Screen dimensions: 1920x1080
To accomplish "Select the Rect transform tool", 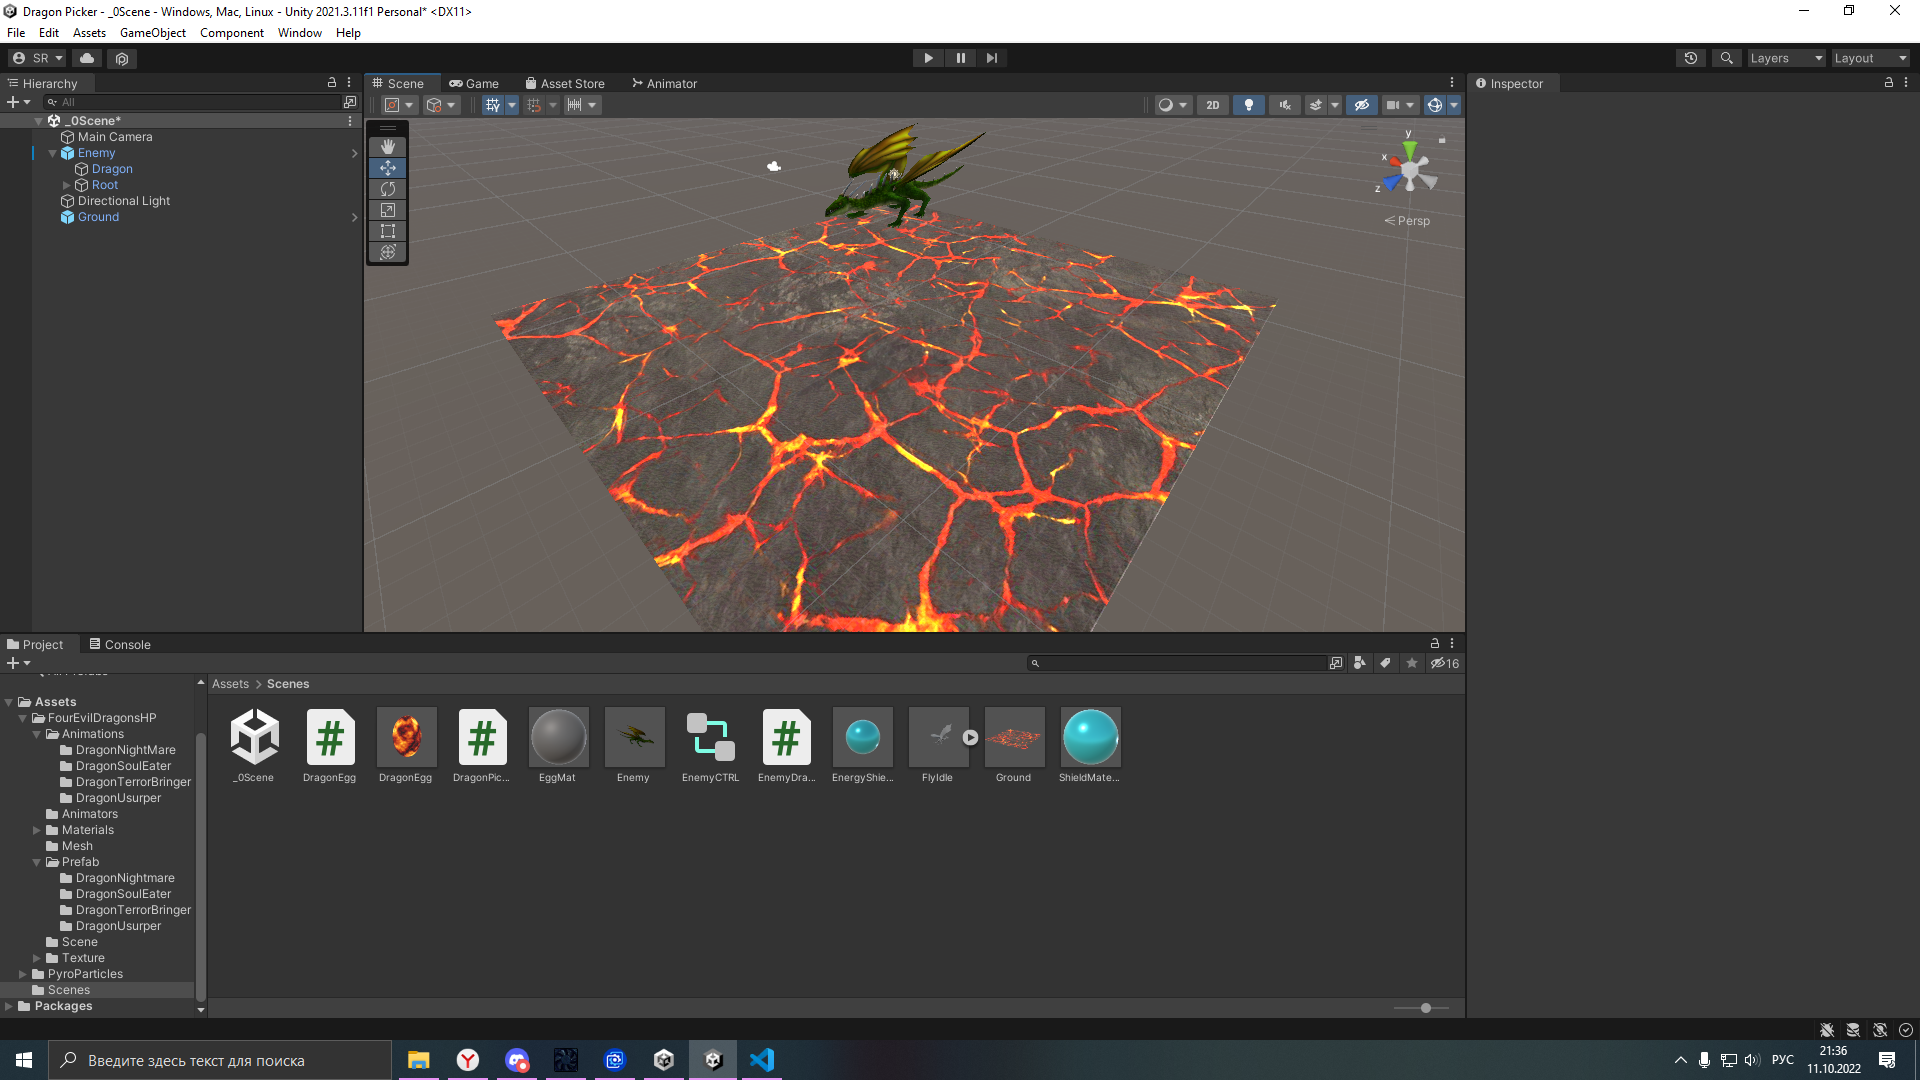I will click(388, 231).
